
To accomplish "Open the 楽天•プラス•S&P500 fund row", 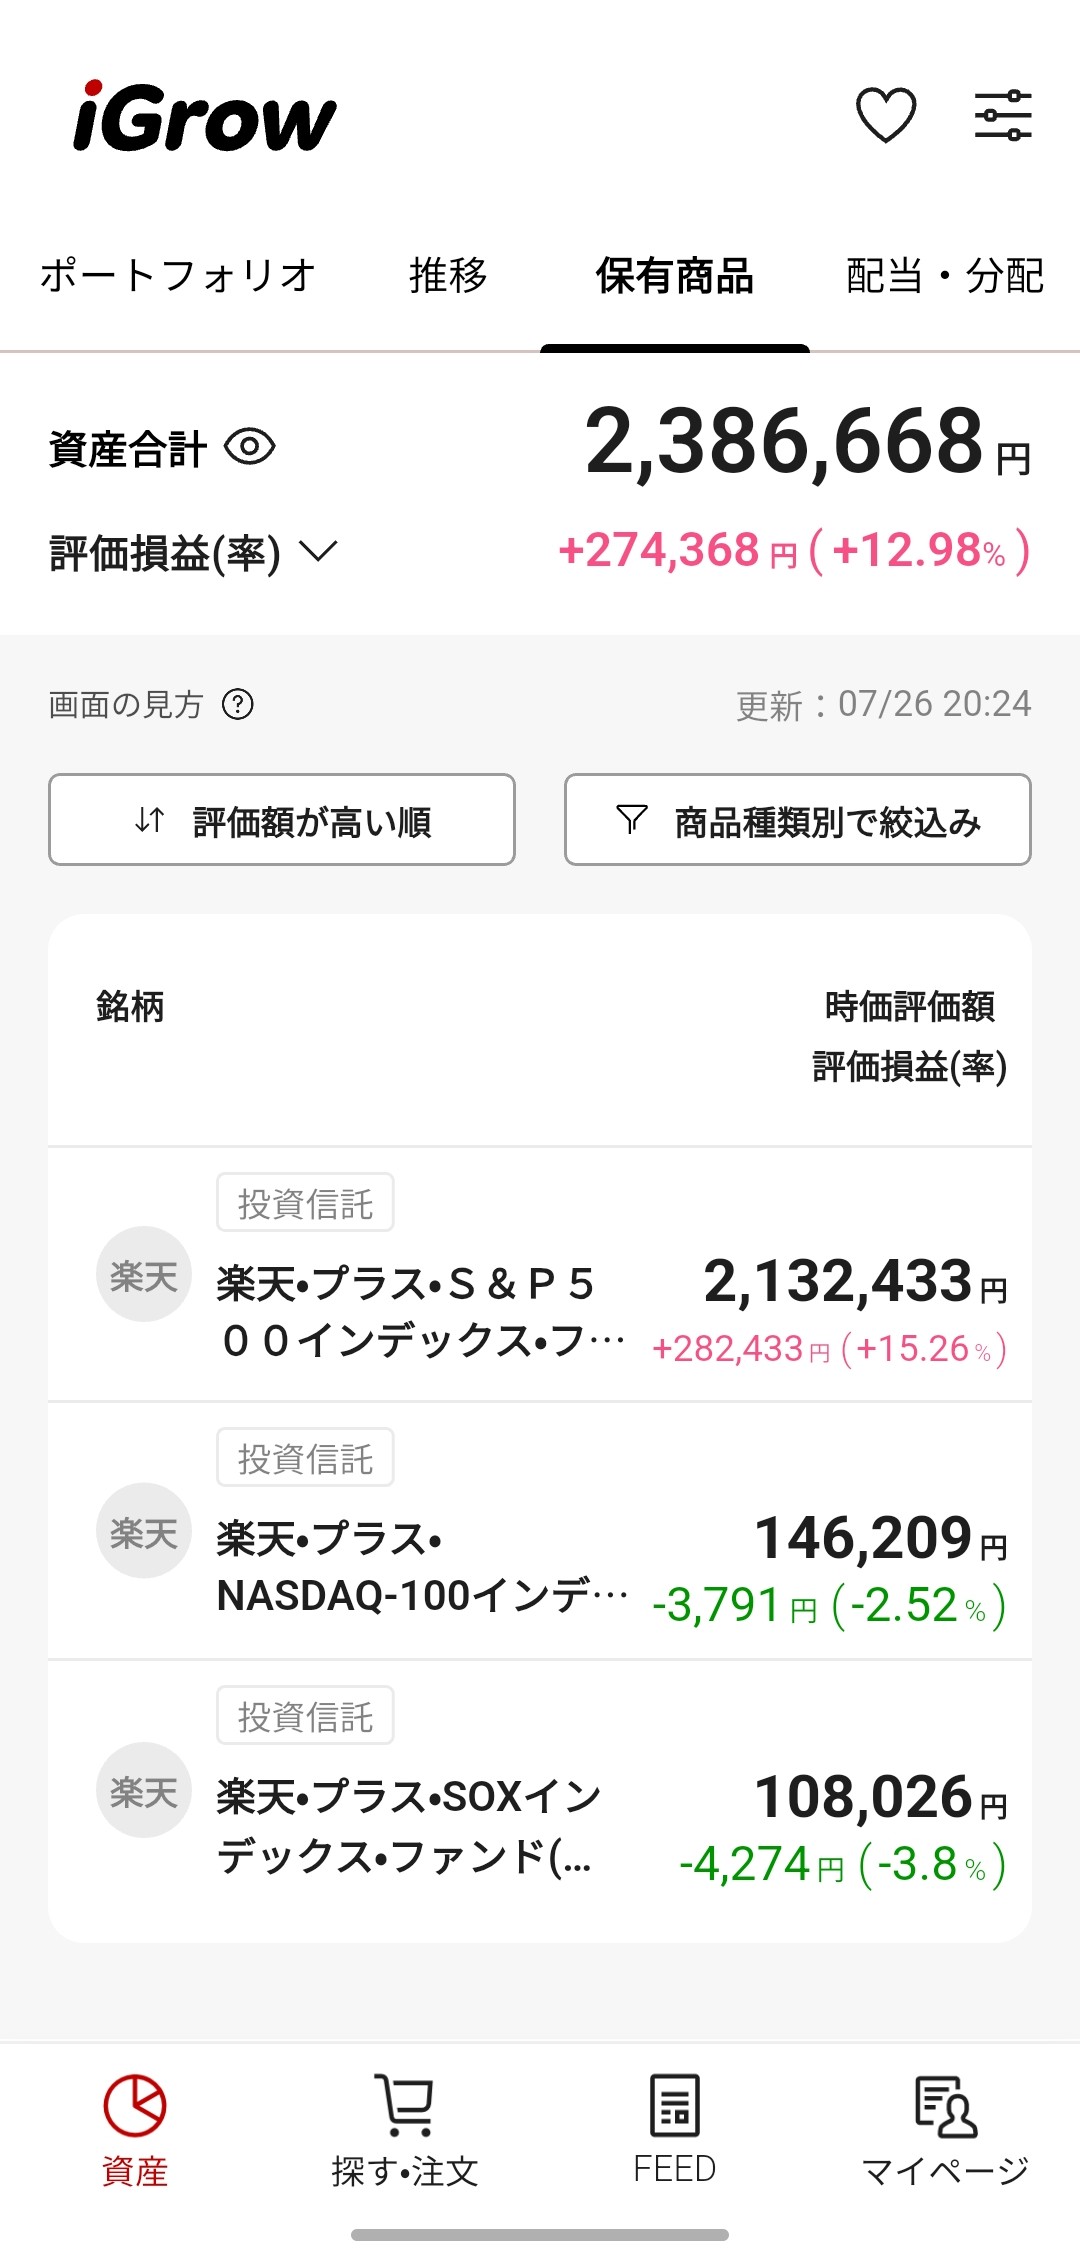I will click(x=540, y=1275).
